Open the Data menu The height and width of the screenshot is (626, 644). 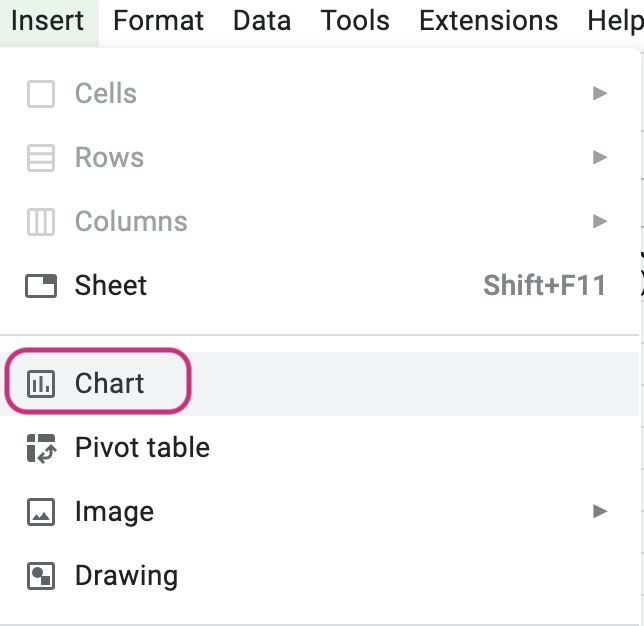pos(262,21)
